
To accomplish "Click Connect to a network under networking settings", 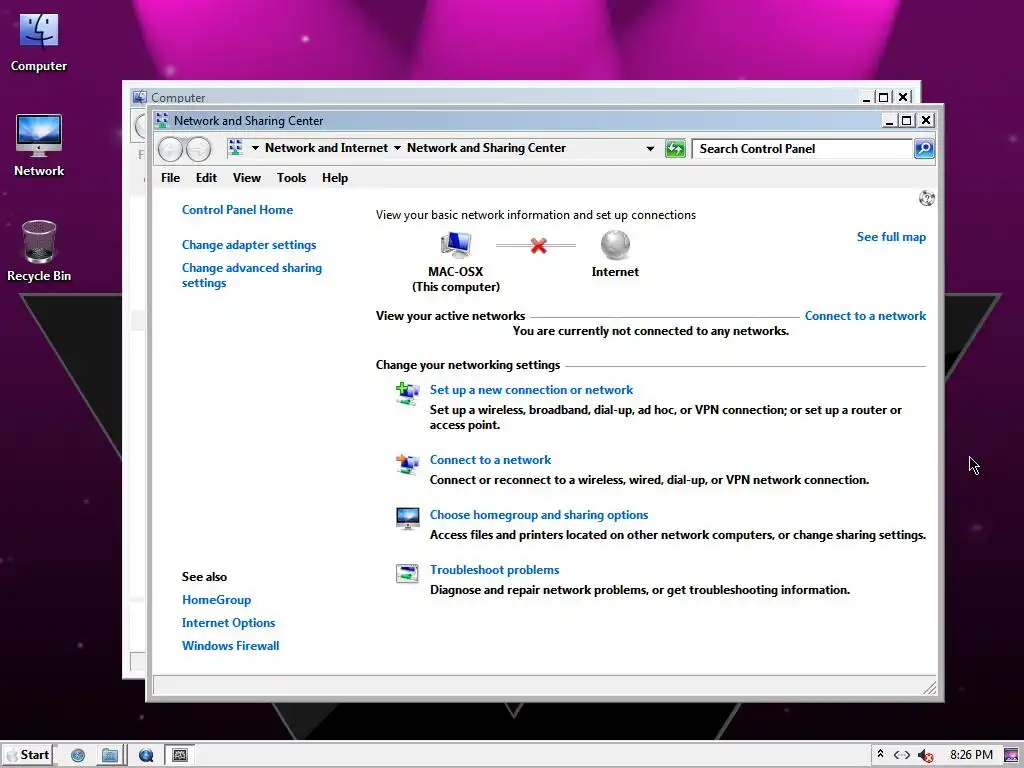I will pyautogui.click(x=490, y=460).
